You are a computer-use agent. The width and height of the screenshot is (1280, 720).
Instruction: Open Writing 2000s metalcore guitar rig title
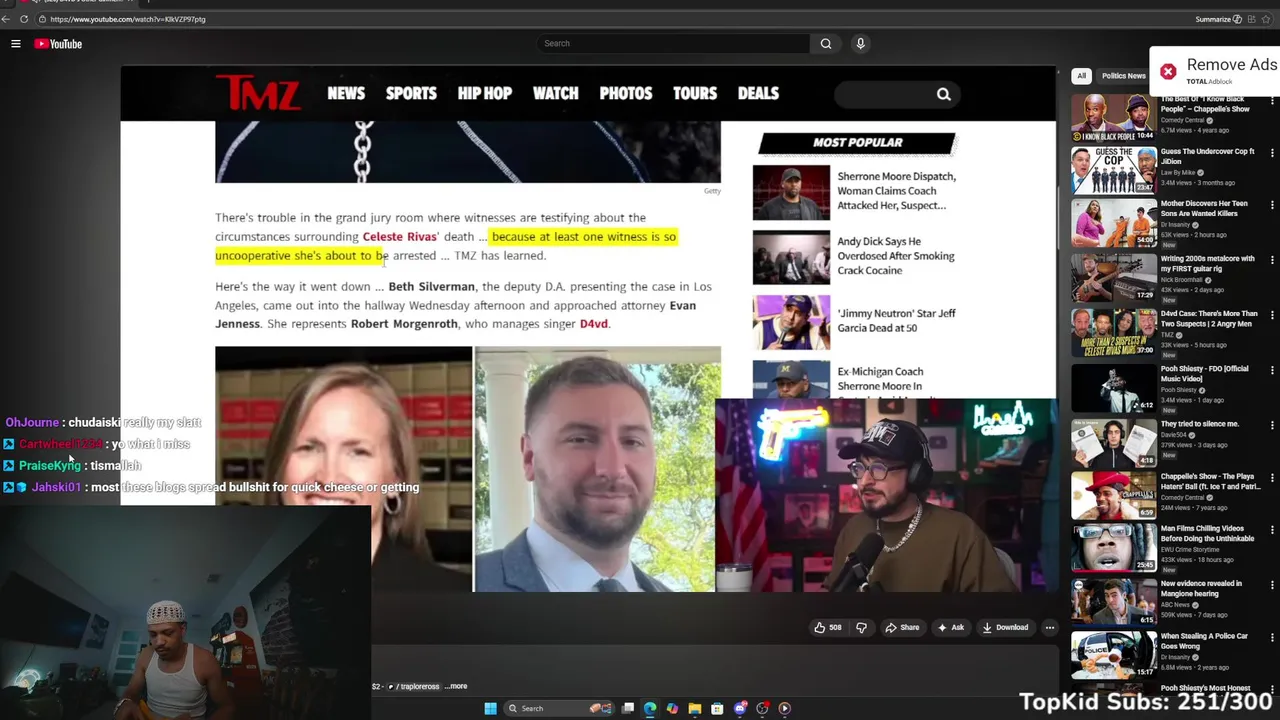tap(1207, 263)
